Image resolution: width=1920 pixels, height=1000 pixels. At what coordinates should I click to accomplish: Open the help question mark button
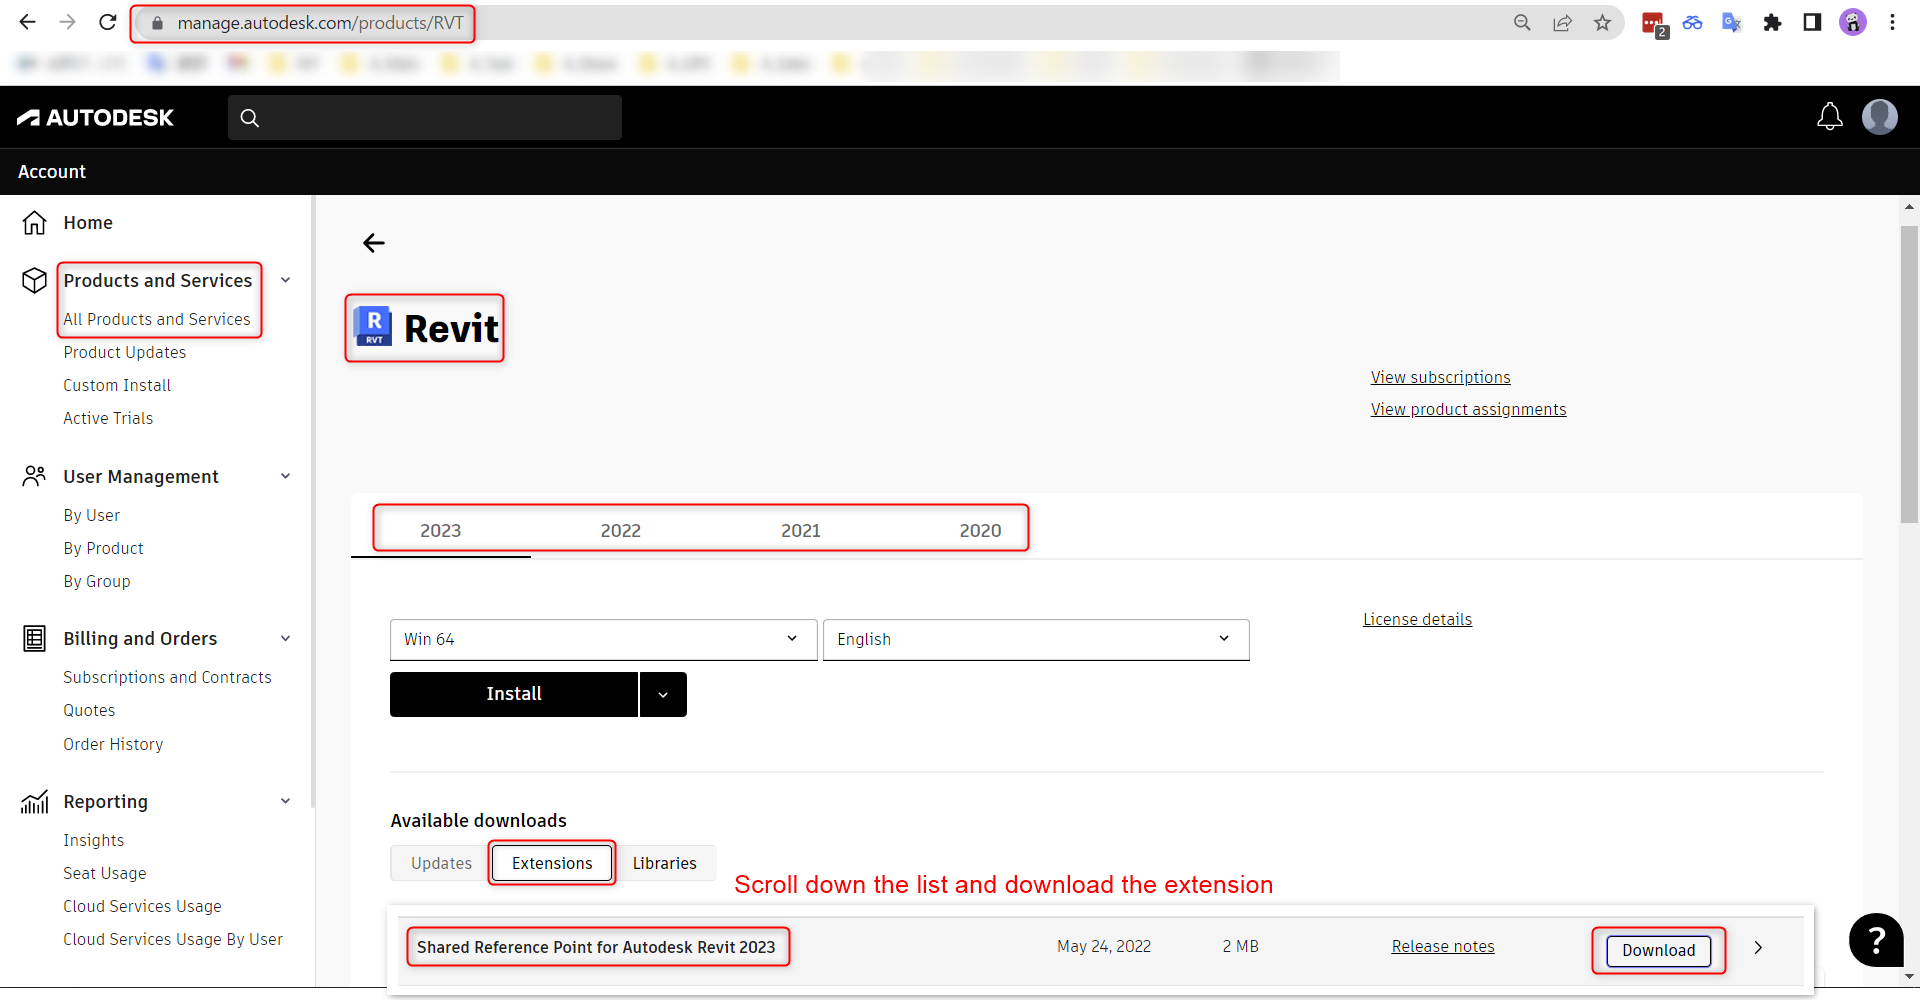1876,940
